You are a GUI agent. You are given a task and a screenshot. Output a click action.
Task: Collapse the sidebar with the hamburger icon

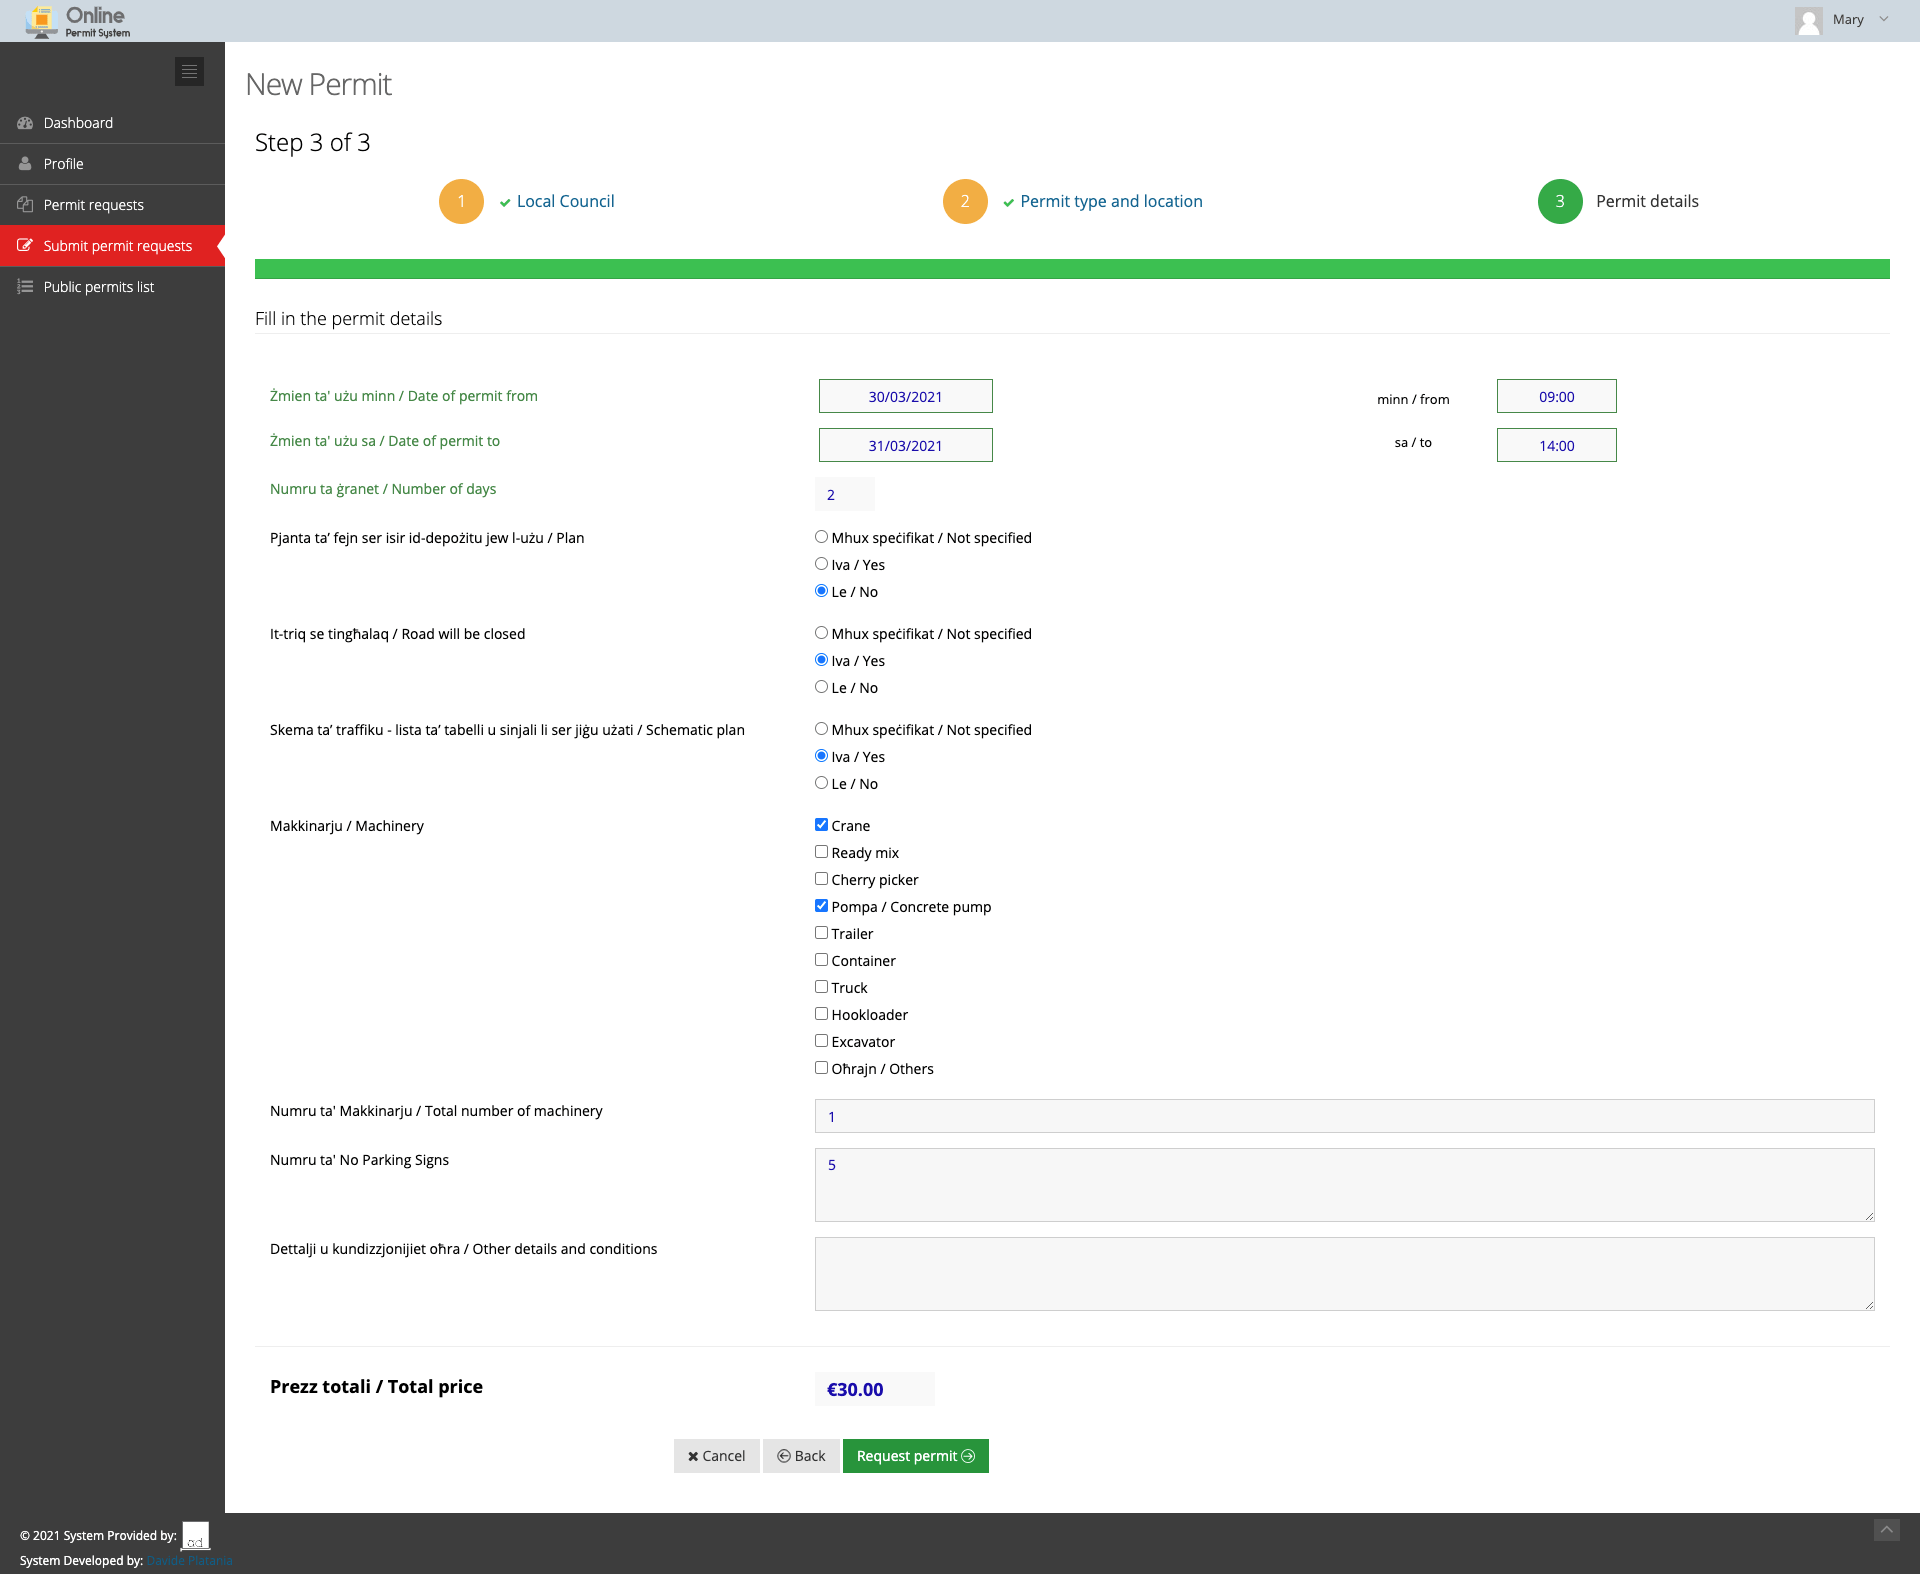click(x=189, y=71)
